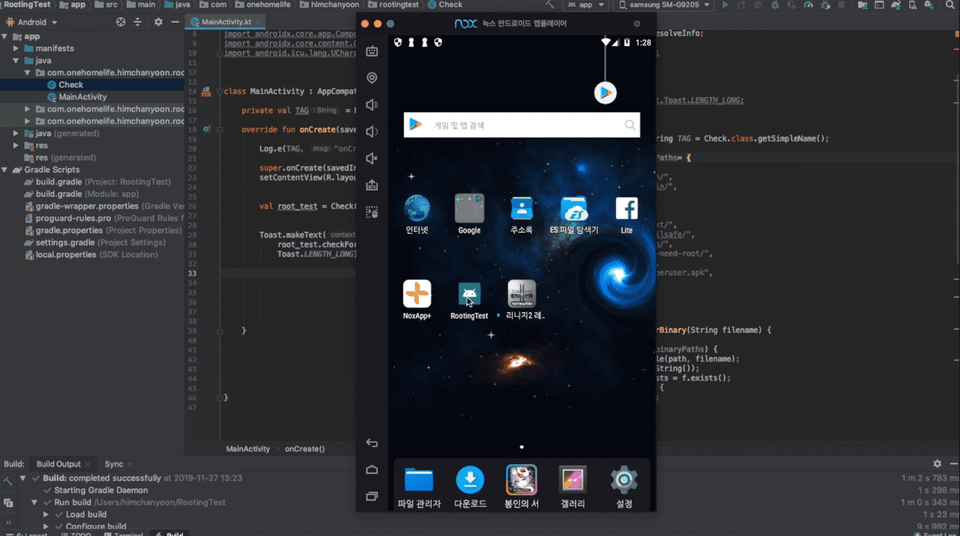This screenshot has width=960, height=536.
Task: Click Collapse All icon in Project panel
Action: (x=138, y=22)
